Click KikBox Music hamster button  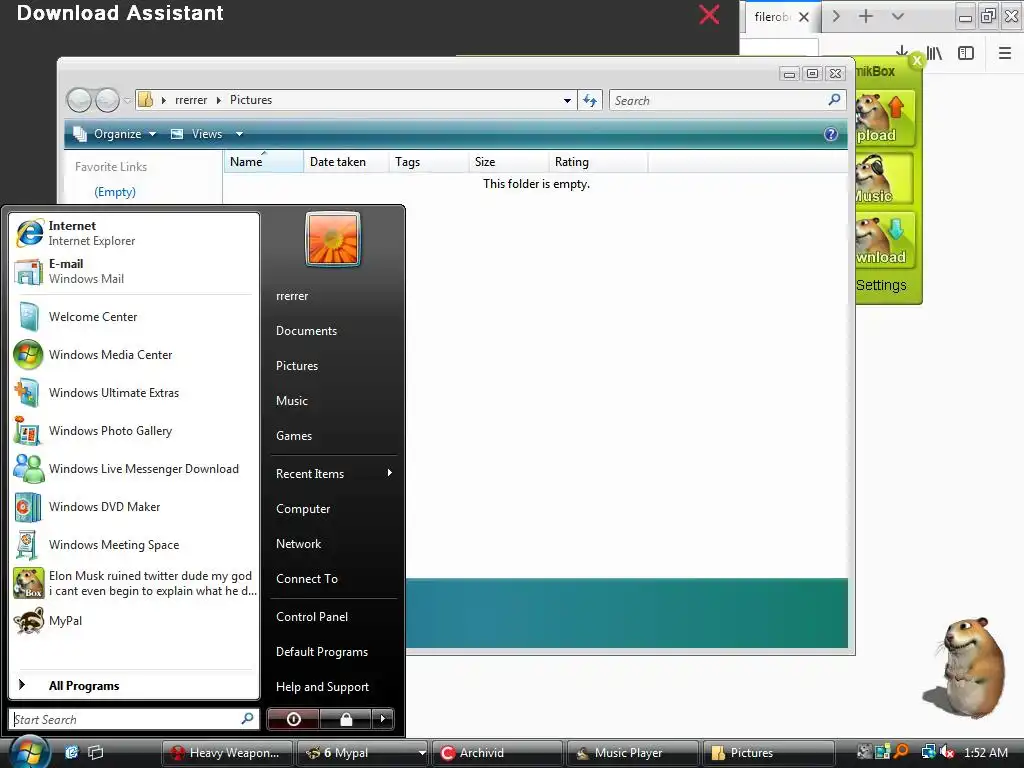pos(884,179)
